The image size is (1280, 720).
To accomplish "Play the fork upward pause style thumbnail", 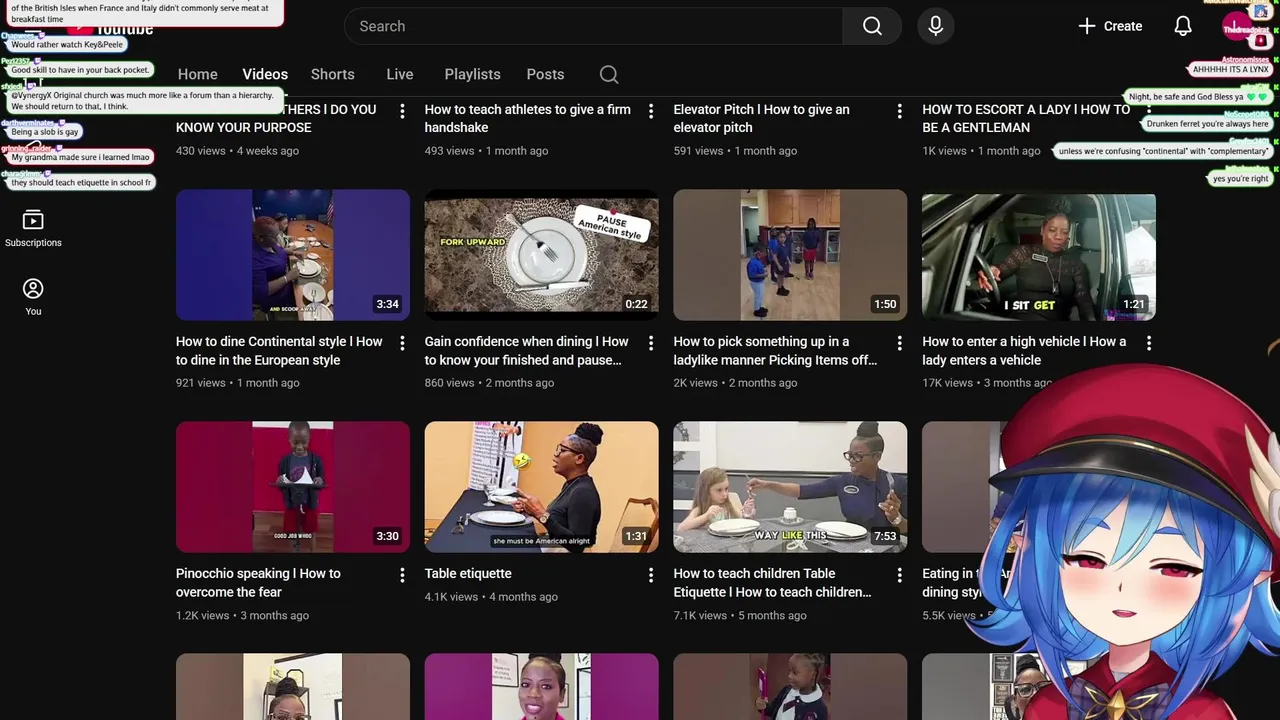I will click(541, 255).
